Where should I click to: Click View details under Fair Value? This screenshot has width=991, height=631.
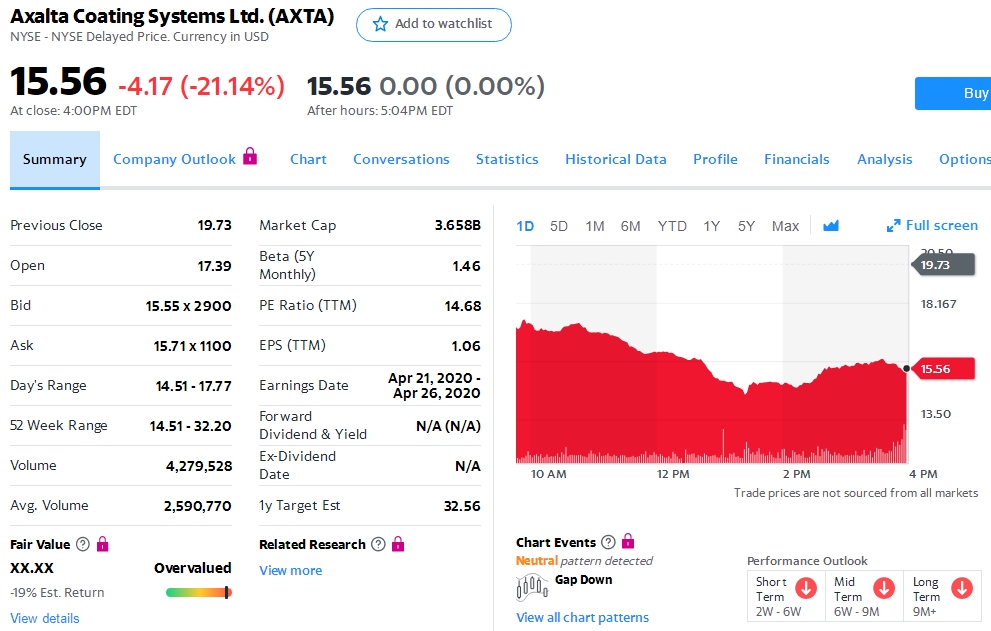tap(45, 618)
